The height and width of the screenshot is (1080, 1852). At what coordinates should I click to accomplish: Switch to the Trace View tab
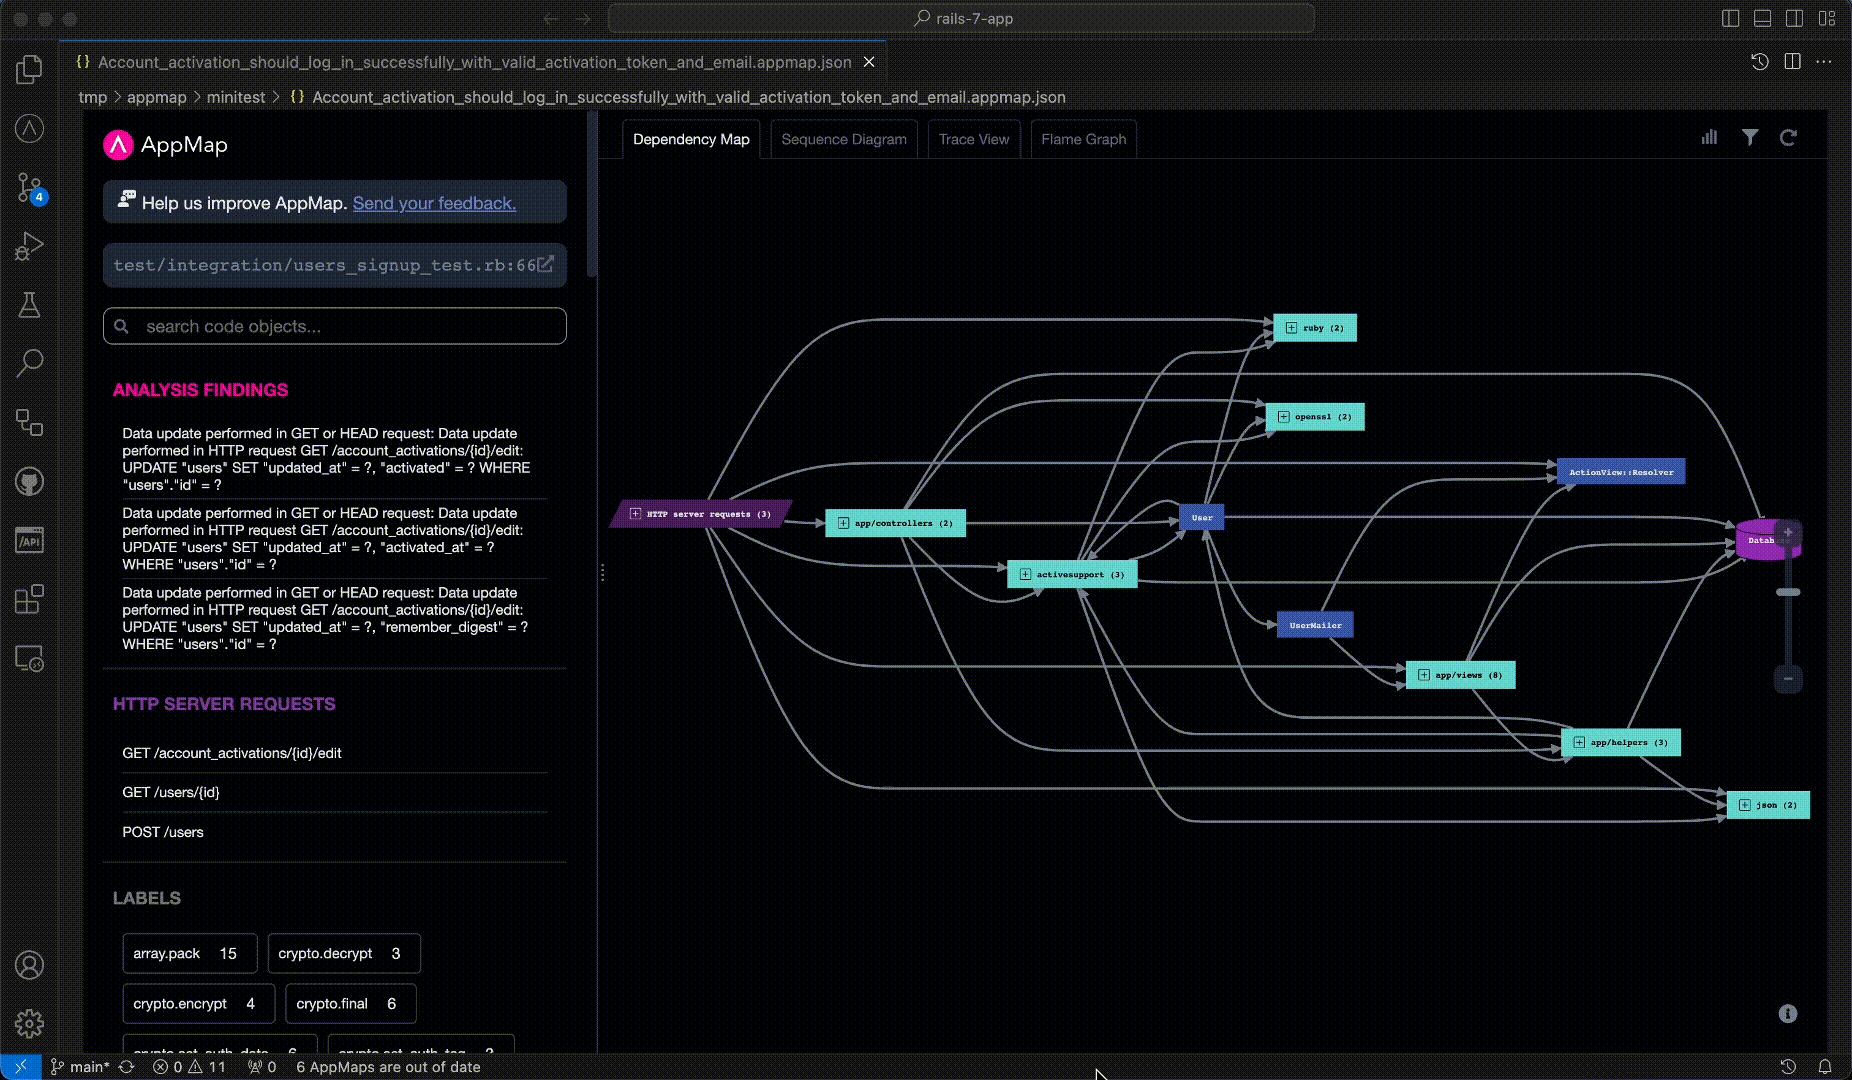[x=974, y=139]
